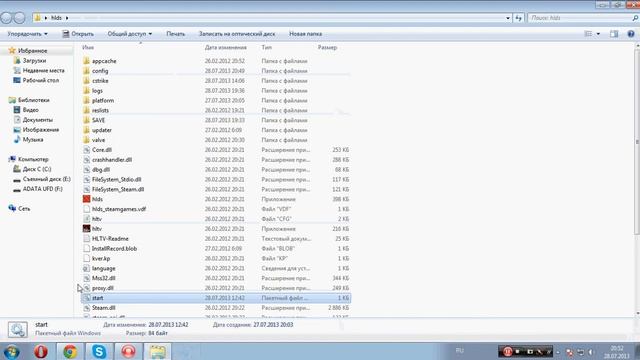The height and width of the screenshot is (360, 640).
Task: Click the taskbar clock
Action: [616, 352]
